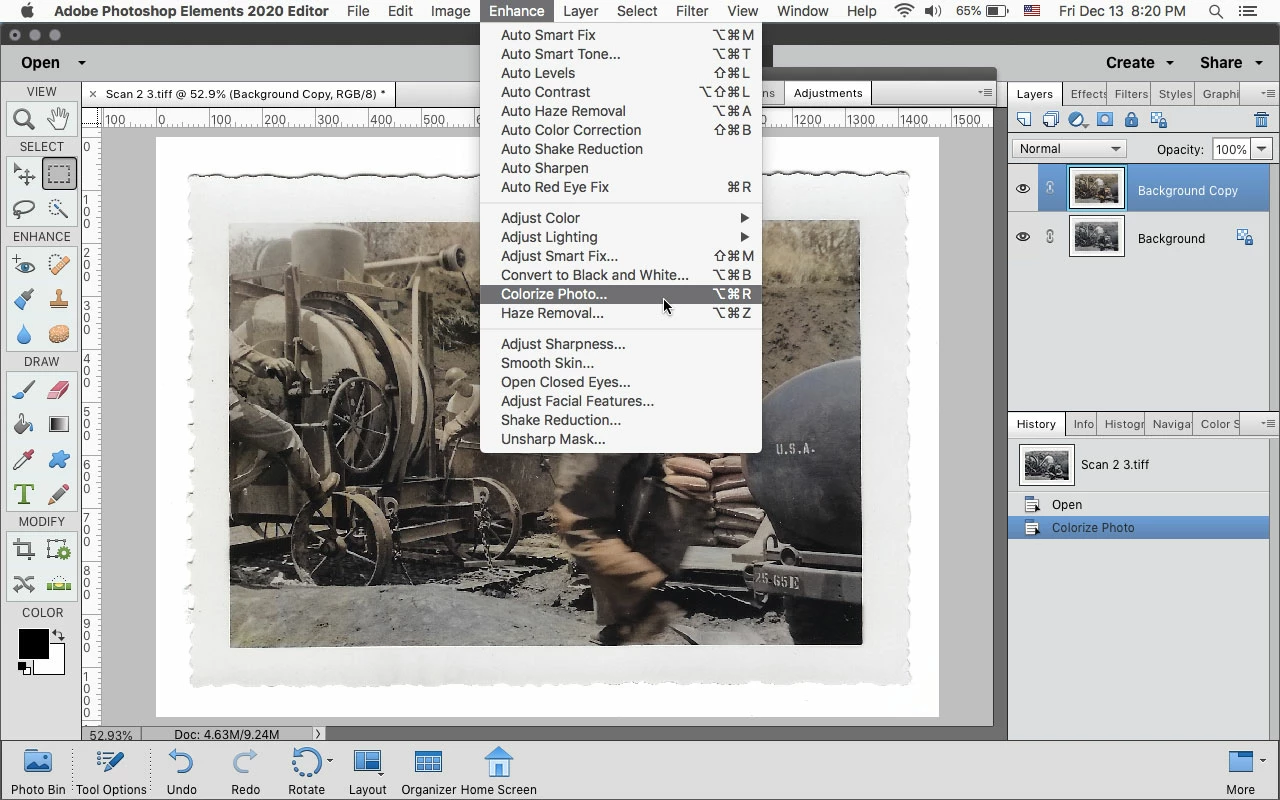Select the Crop tool

(24, 549)
